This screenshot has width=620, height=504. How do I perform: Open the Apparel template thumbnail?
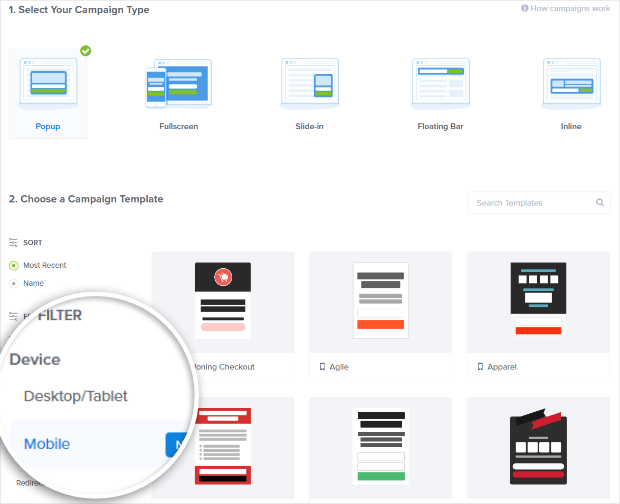pyautogui.click(x=538, y=302)
